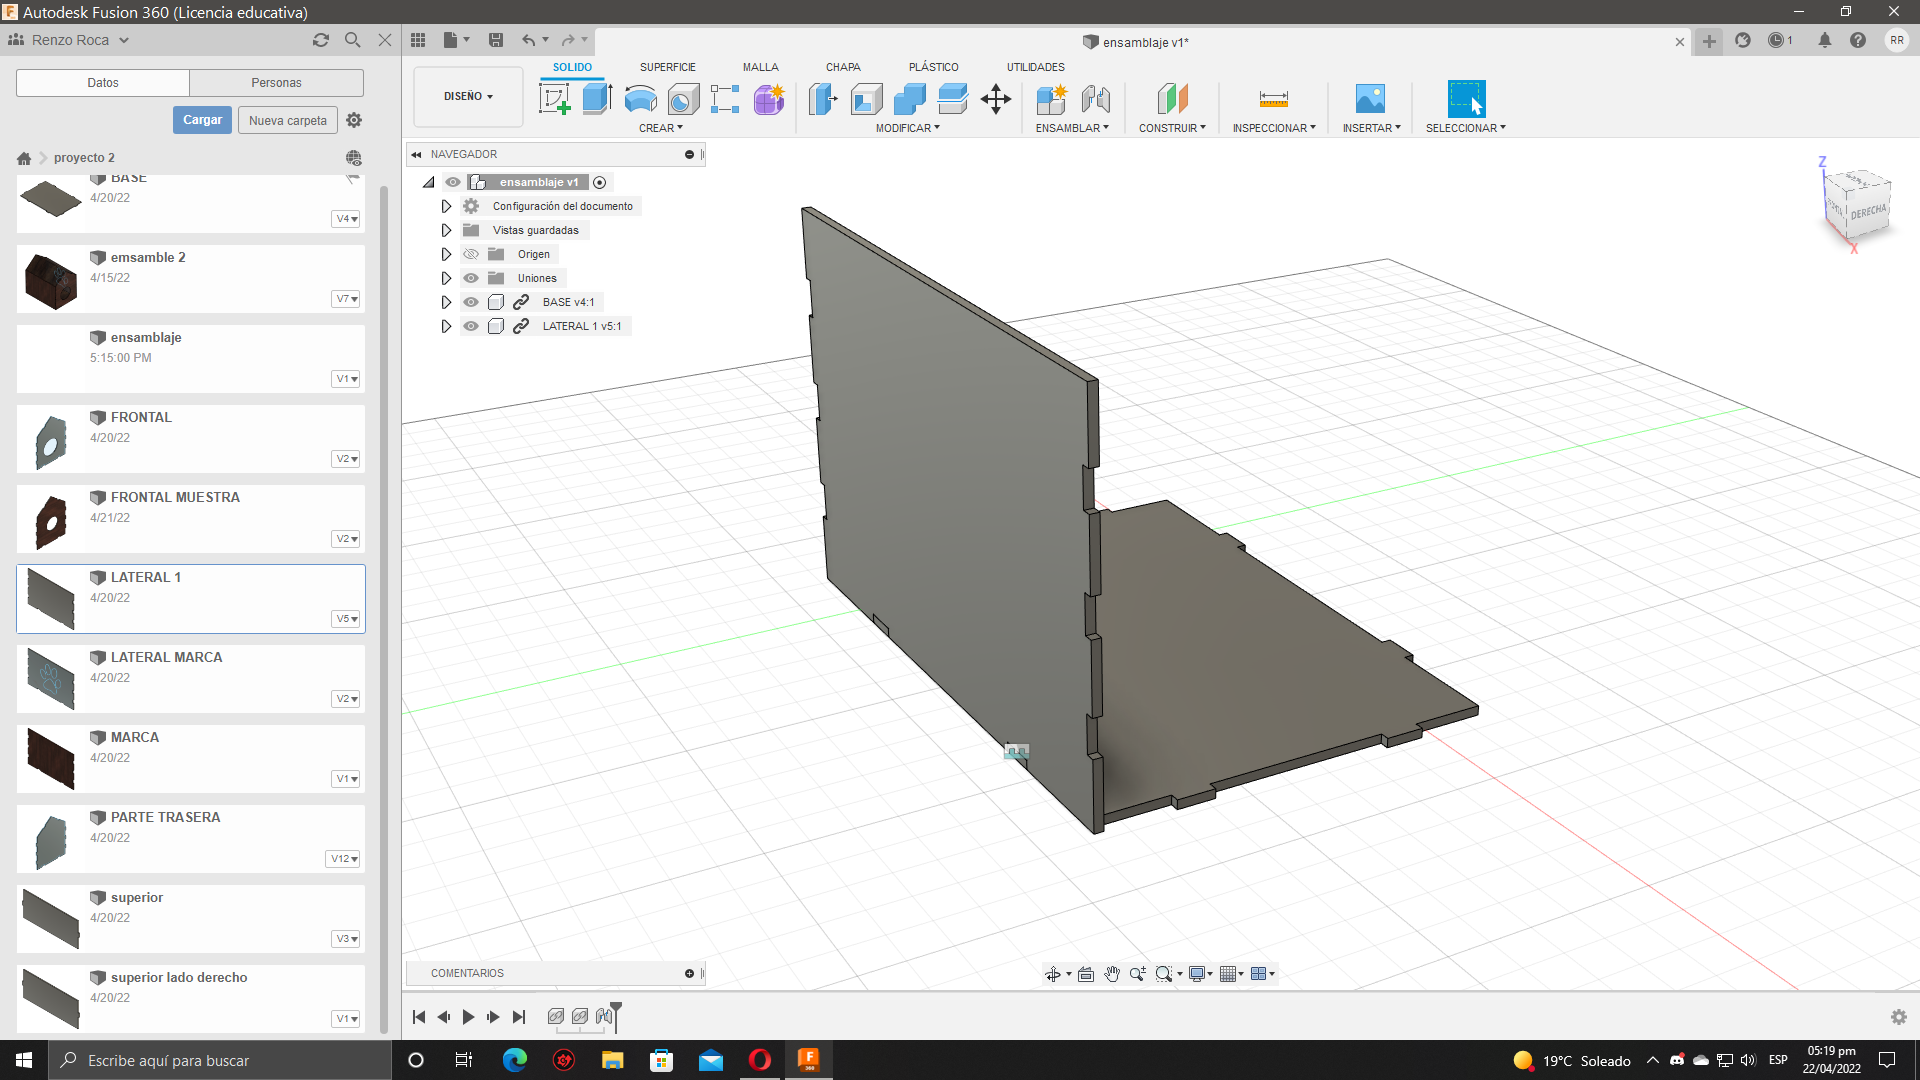The width and height of the screenshot is (1920, 1080).
Task: Open the Measure tool under Inspeccionar
Action: [x=1273, y=99]
